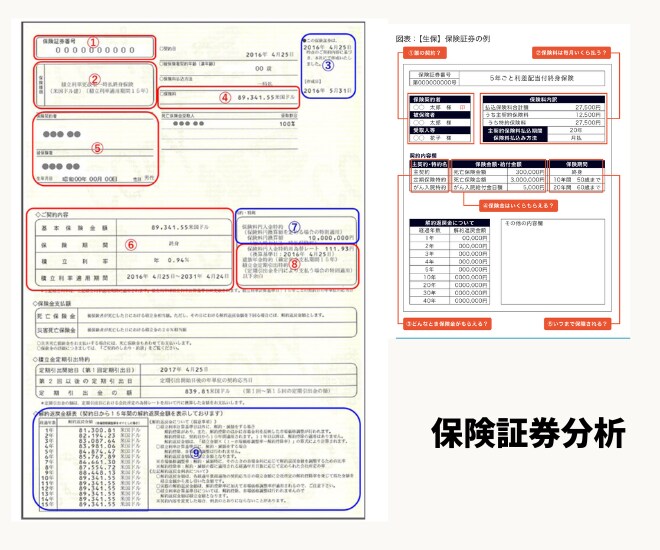Click the 基本保険金額 row label
This screenshot has height=550, width=660.
tap(75, 228)
